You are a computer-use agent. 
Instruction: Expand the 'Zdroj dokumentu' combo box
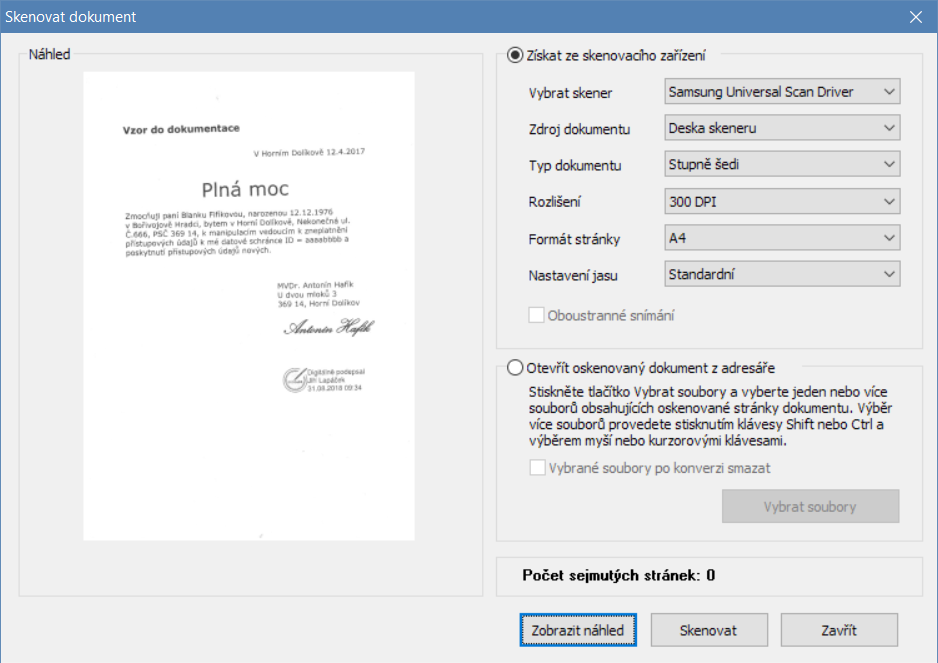point(782,128)
